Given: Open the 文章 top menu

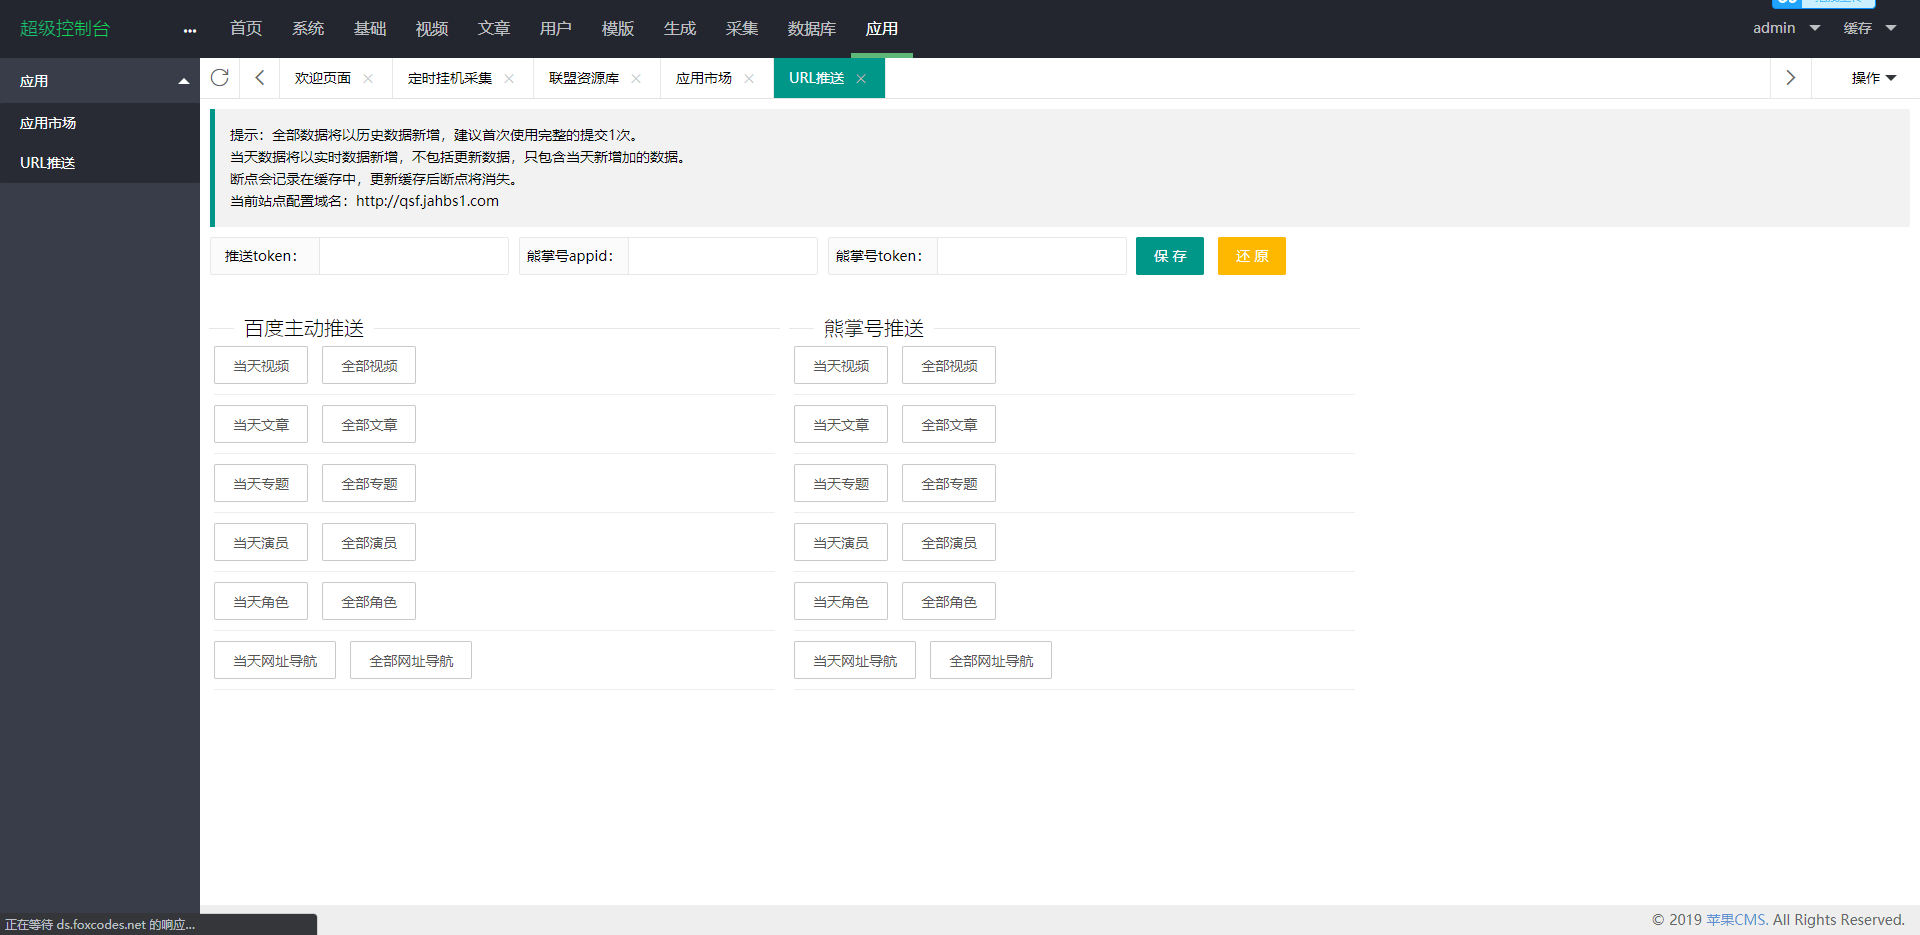Looking at the screenshot, I should click(494, 28).
